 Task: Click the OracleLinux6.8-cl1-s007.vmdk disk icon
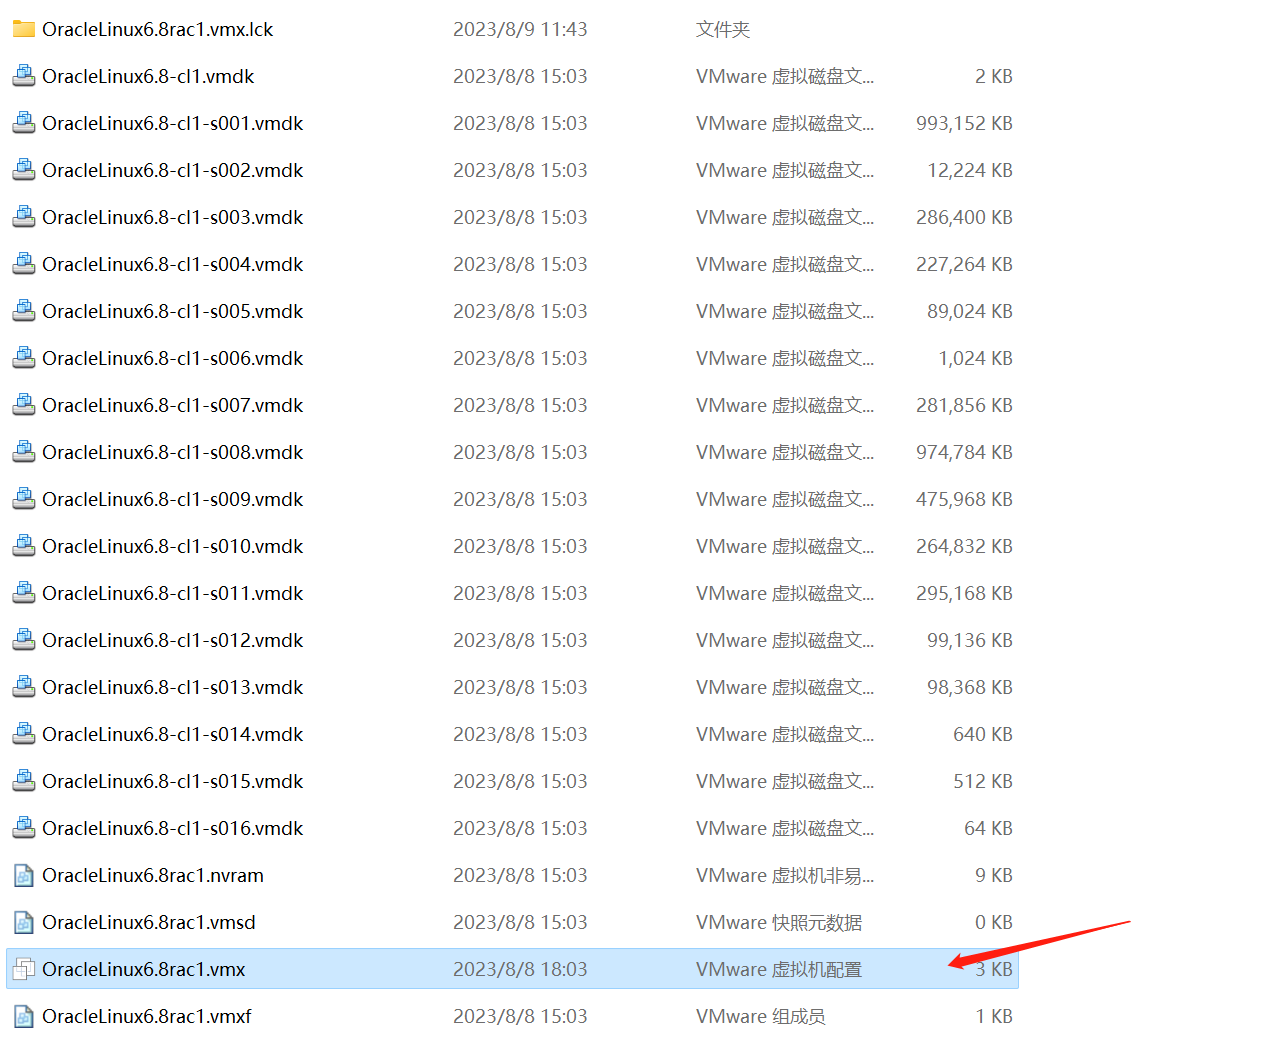pos(24,405)
